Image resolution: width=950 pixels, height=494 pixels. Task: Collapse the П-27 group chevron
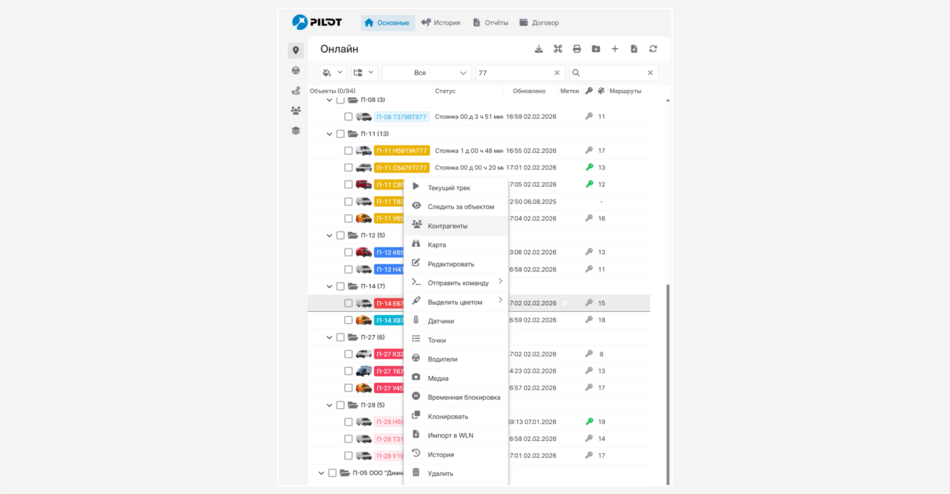pos(329,337)
